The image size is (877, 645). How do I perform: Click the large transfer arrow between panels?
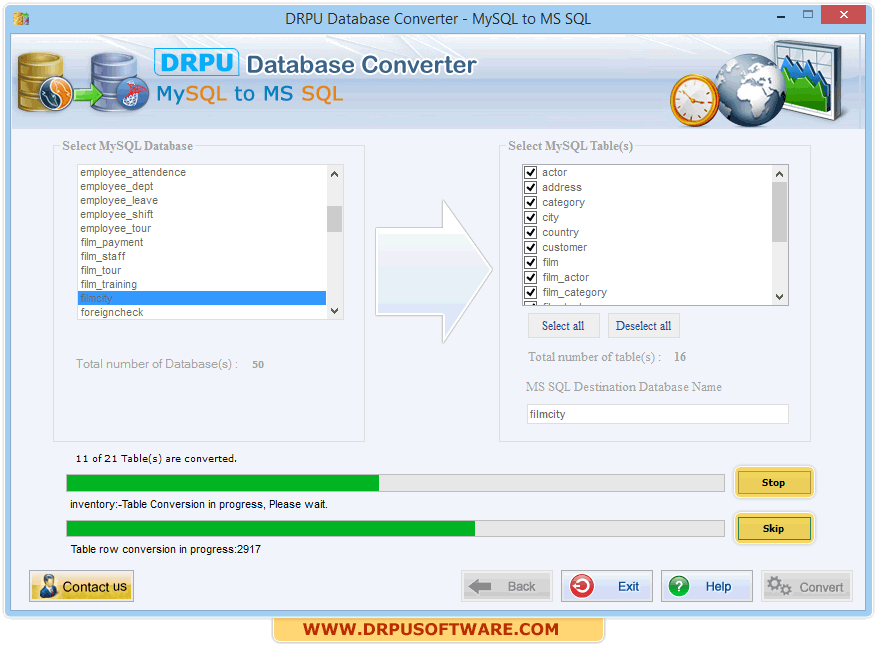(x=434, y=271)
